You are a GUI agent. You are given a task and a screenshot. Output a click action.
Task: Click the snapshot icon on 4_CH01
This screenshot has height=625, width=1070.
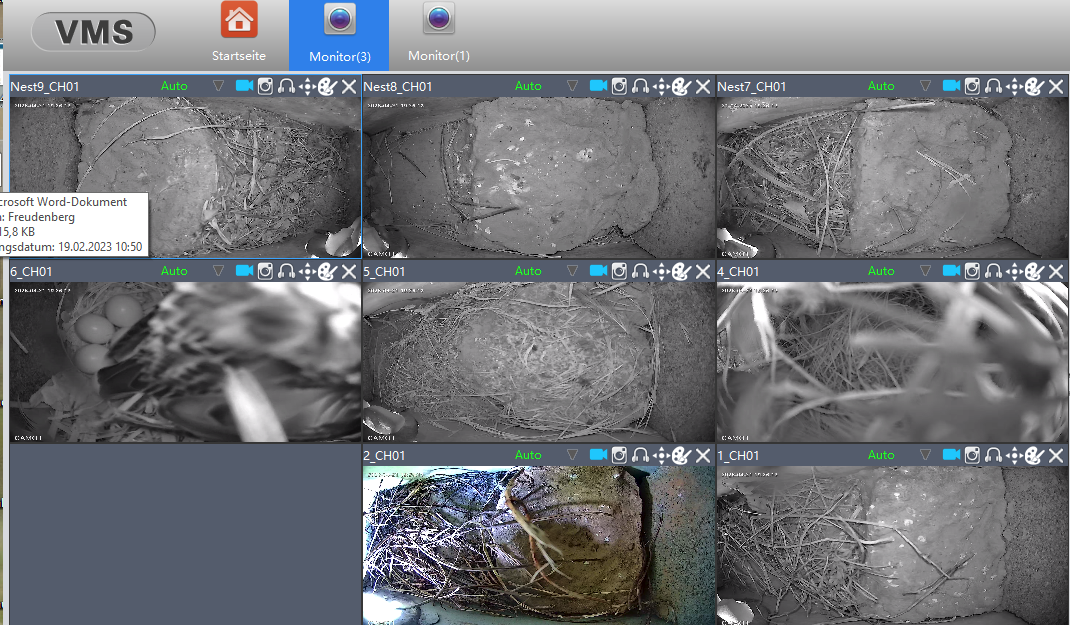(x=973, y=271)
